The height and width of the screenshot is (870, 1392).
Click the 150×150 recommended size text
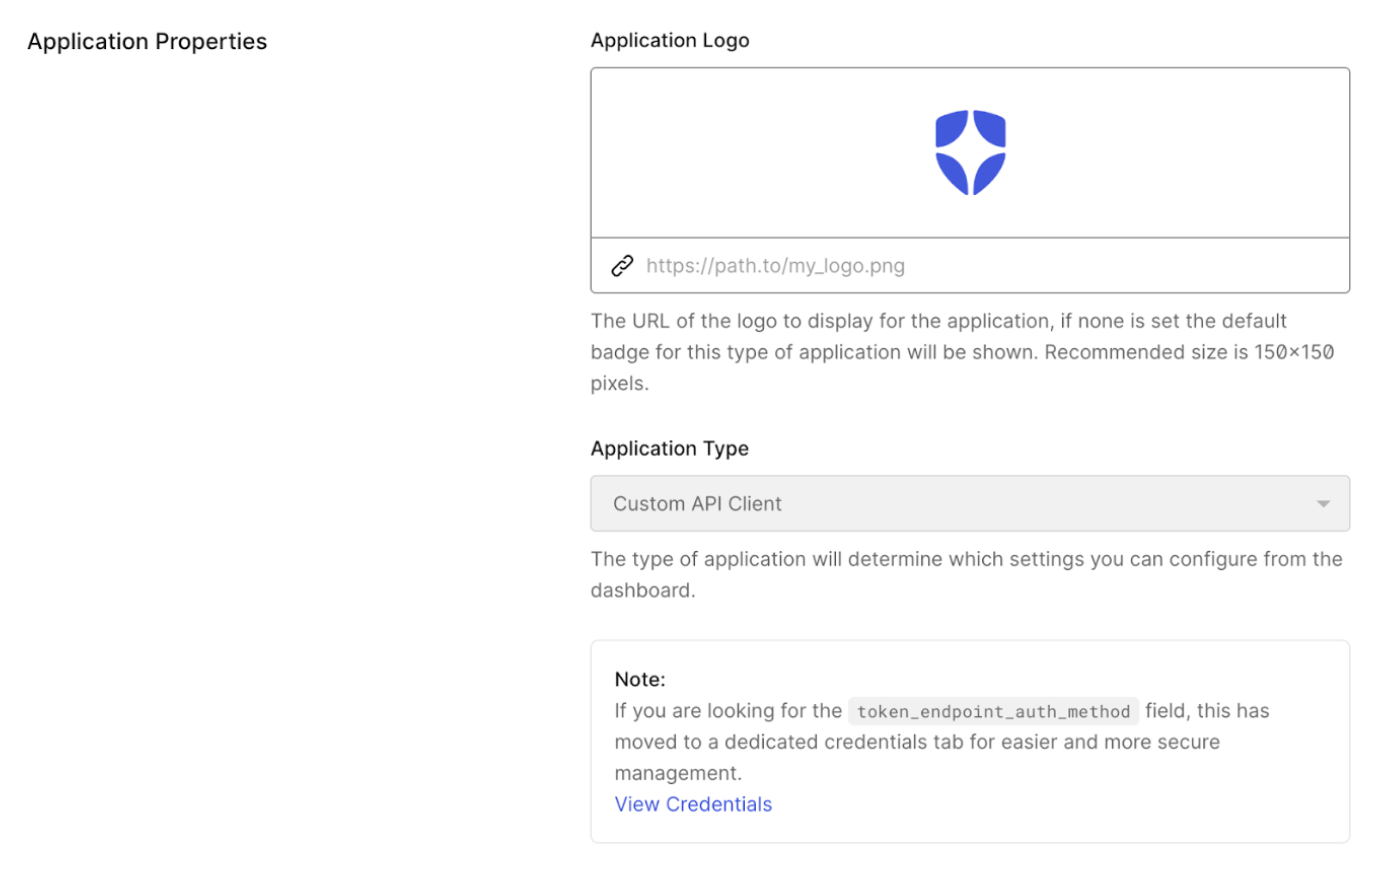[1294, 352]
